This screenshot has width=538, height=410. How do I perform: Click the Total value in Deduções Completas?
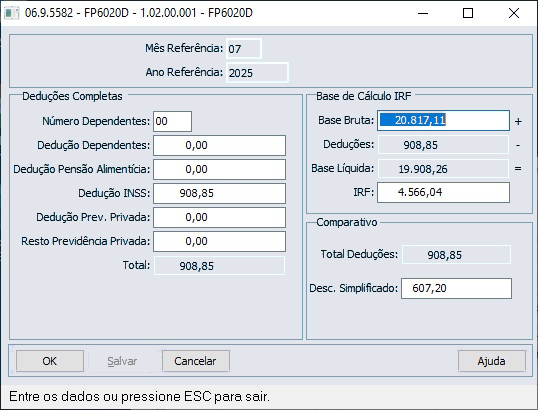tap(219, 266)
